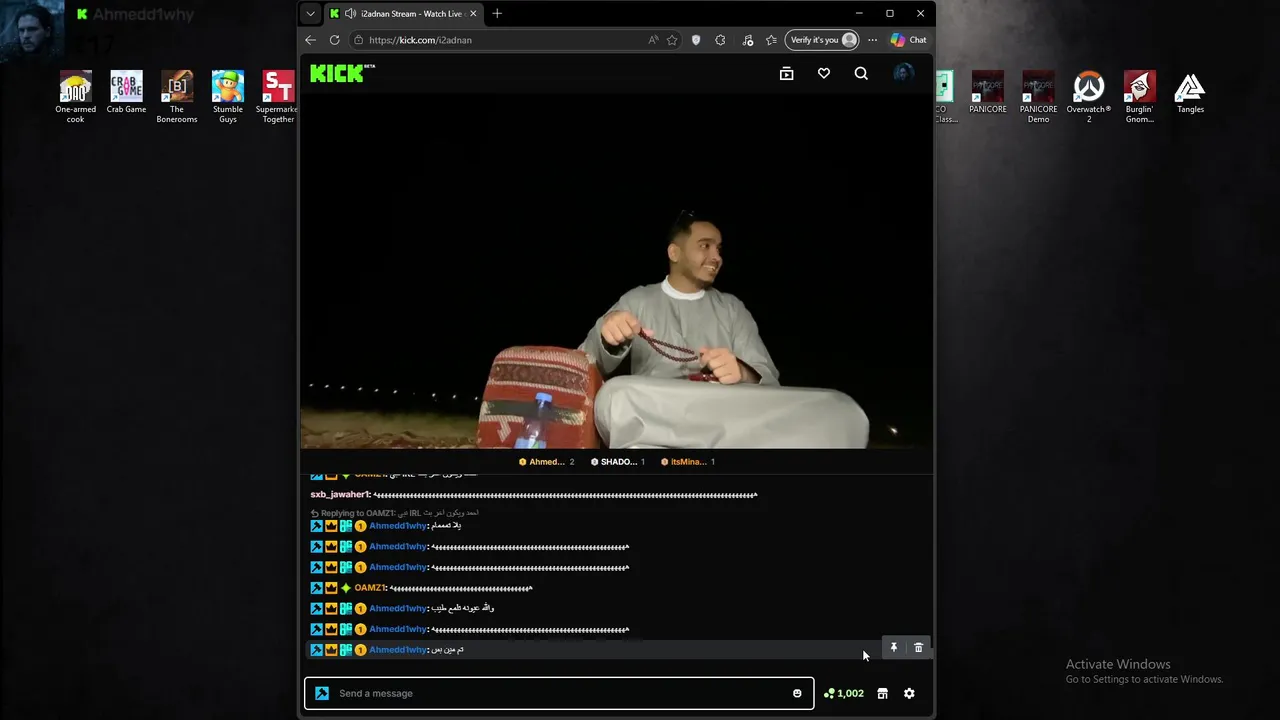Click the Supermarket Together desktop icon

tap(277, 96)
